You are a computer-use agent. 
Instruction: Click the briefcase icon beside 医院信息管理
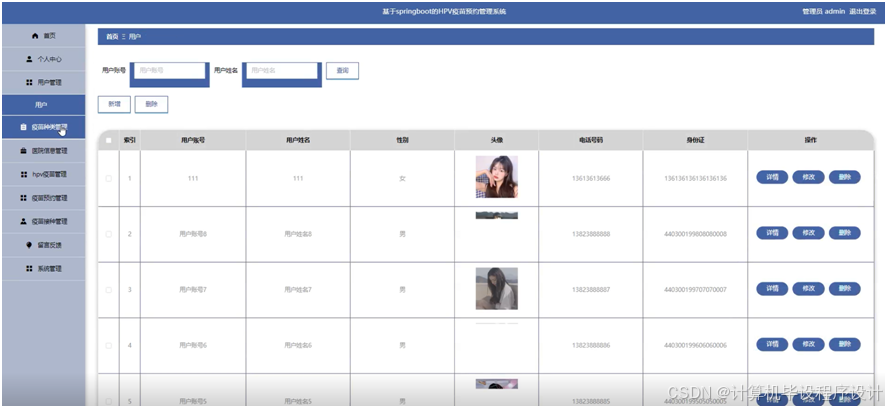click(x=23, y=151)
